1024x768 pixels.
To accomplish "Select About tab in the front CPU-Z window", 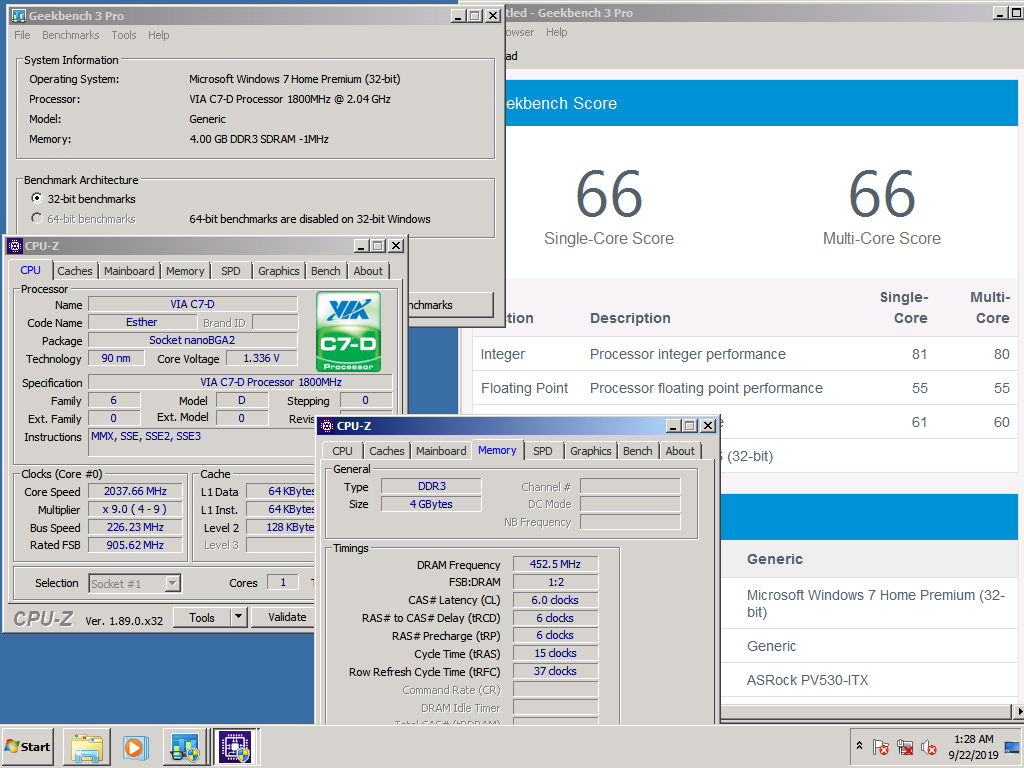I will pyautogui.click(x=680, y=451).
